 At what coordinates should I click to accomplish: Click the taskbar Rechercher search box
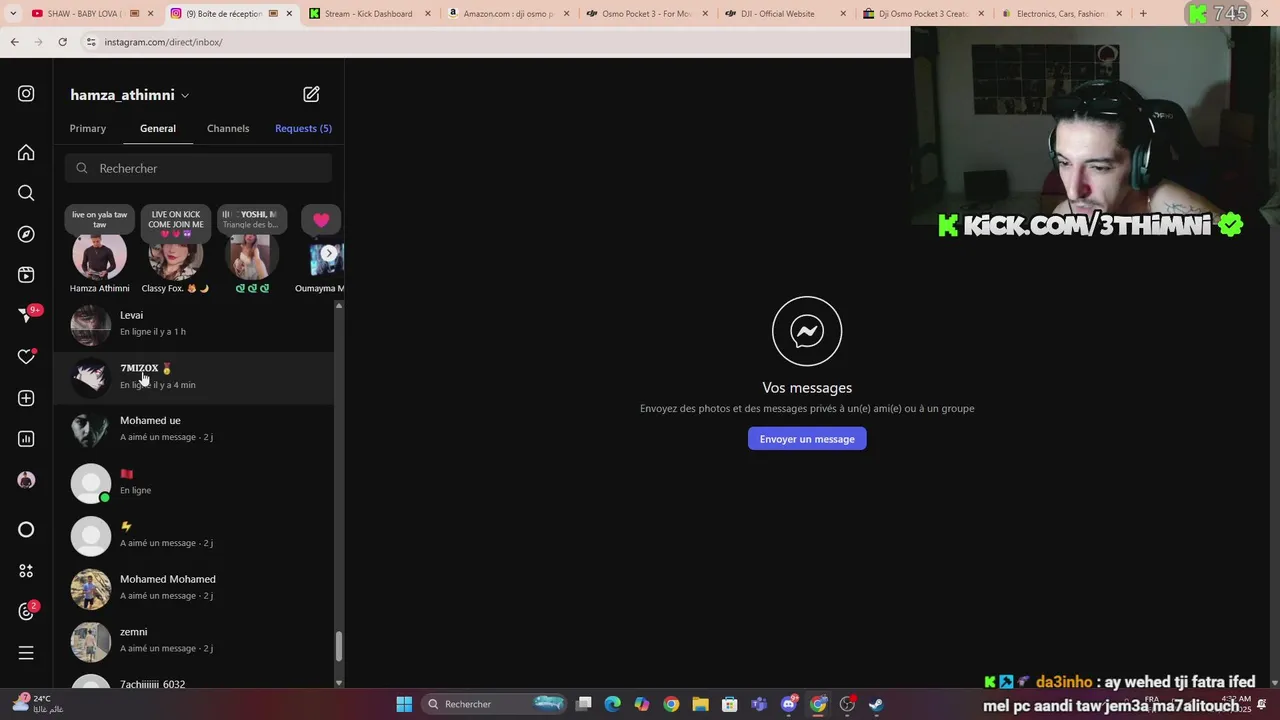coord(495,704)
